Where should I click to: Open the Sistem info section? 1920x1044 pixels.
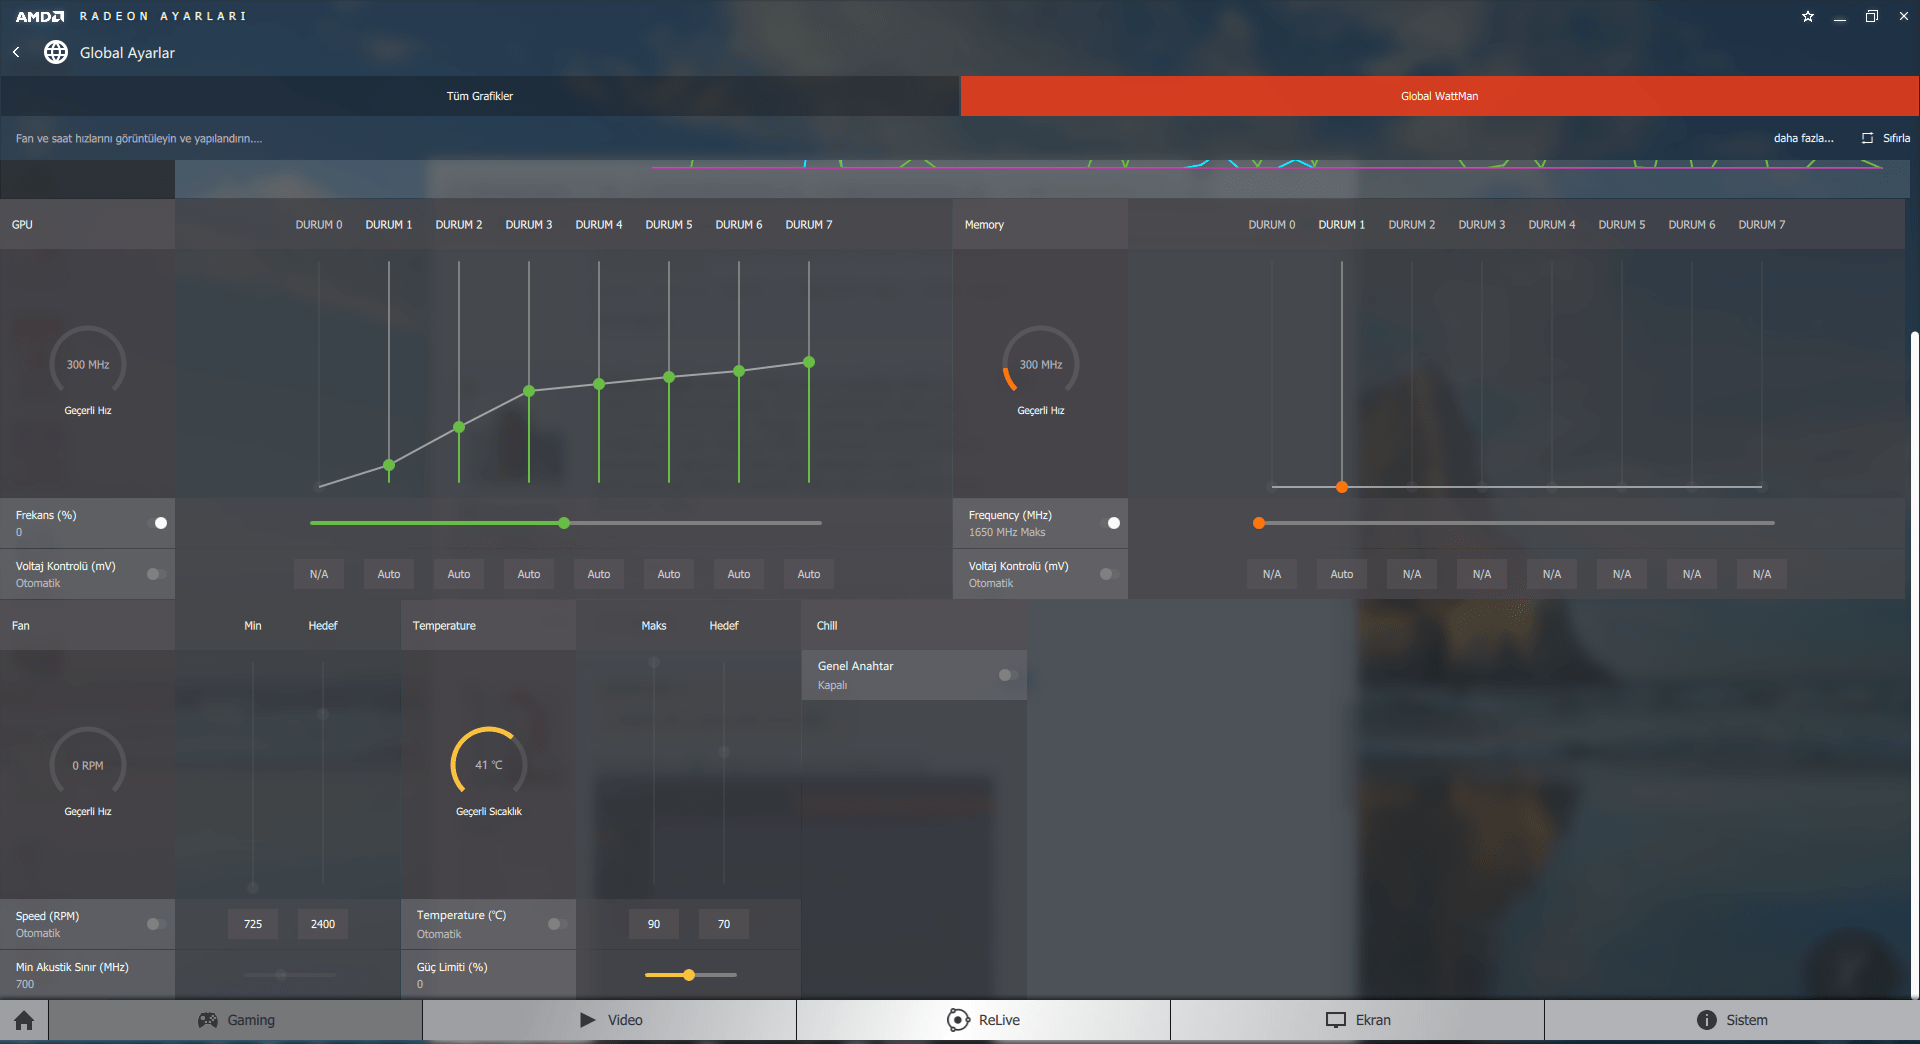click(1732, 1020)
